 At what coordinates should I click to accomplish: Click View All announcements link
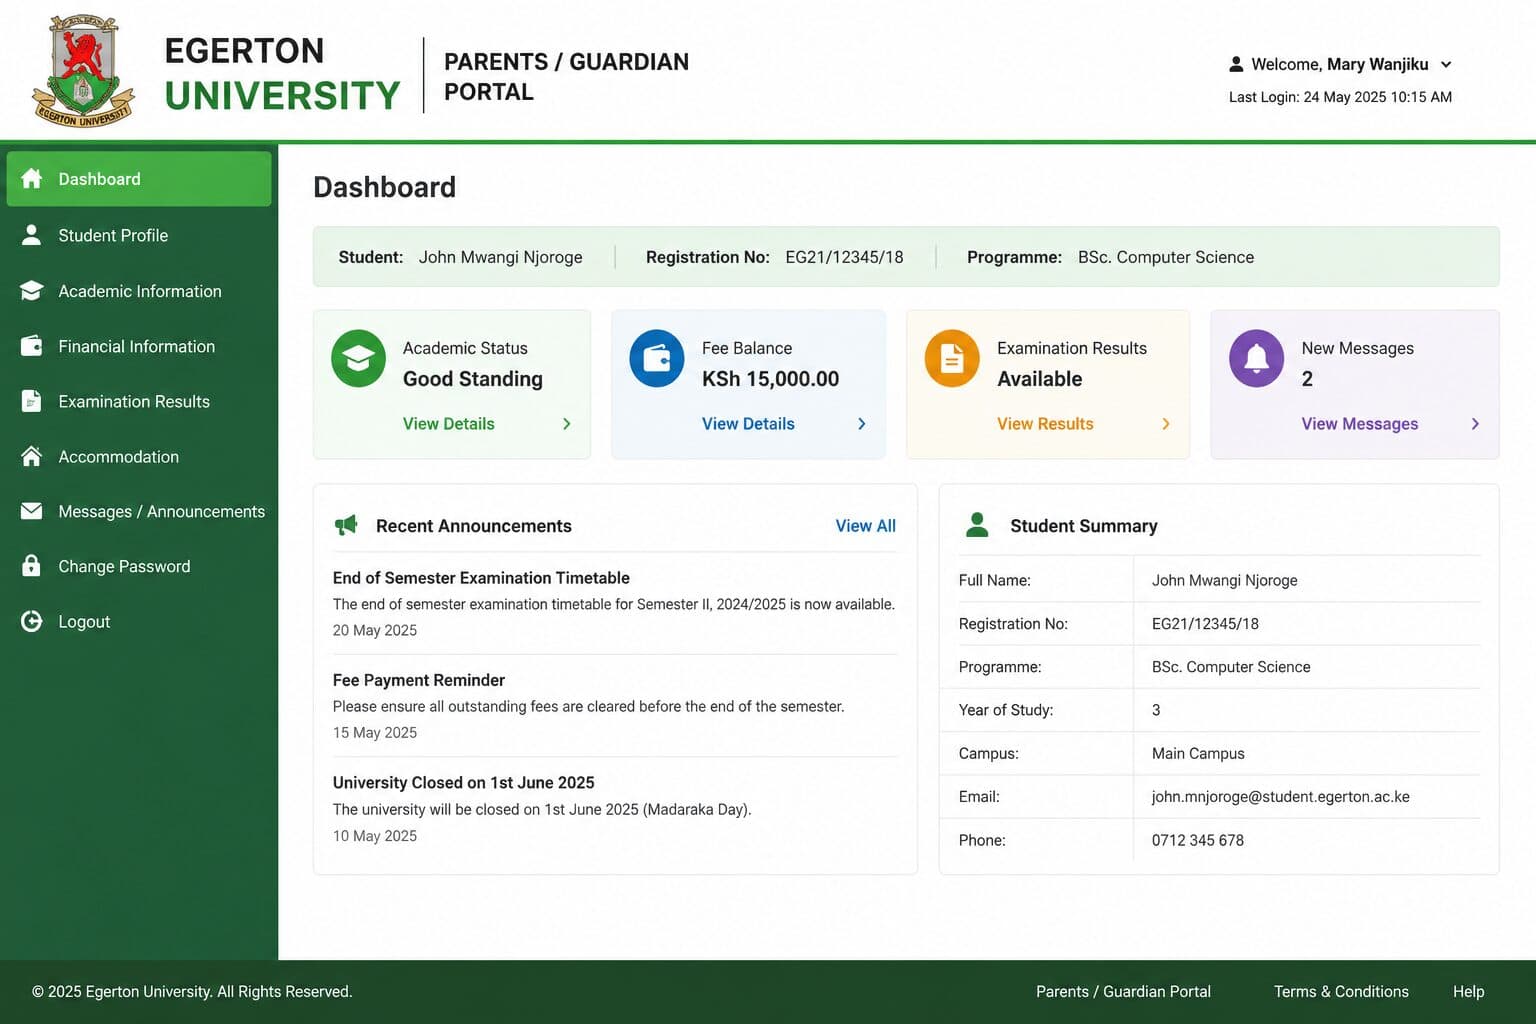[x=865, y=526]
